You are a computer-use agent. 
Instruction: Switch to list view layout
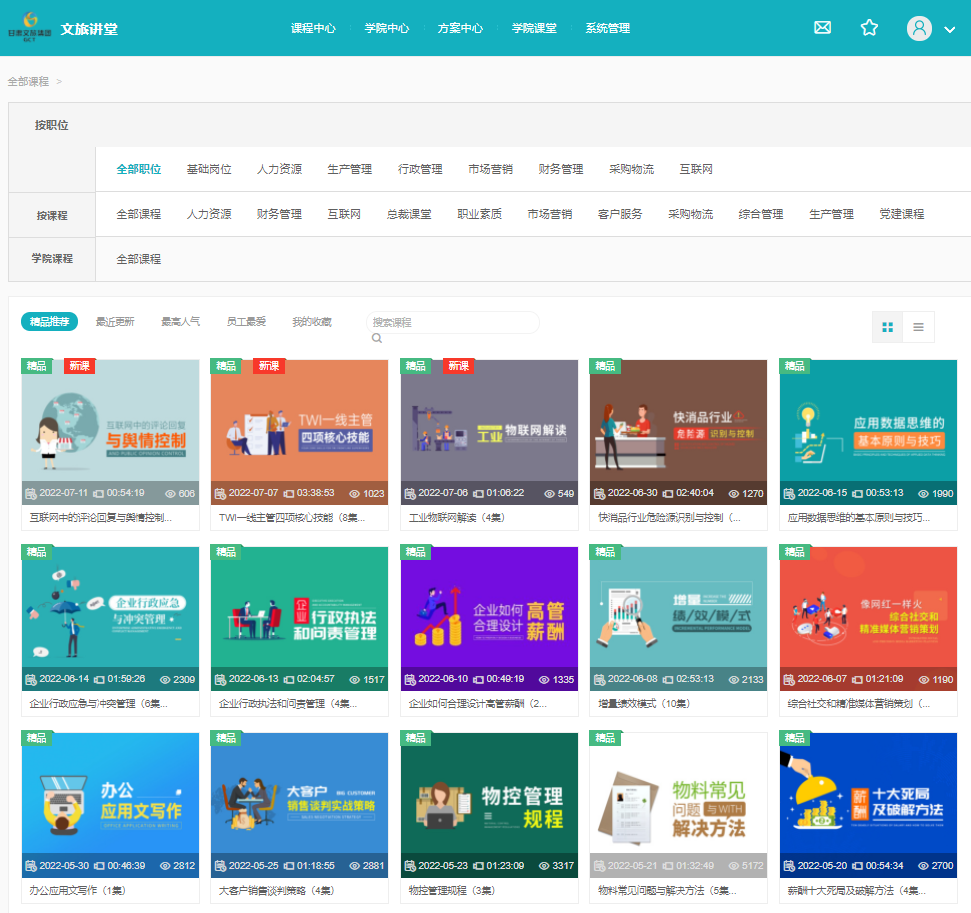click(918, 327)
